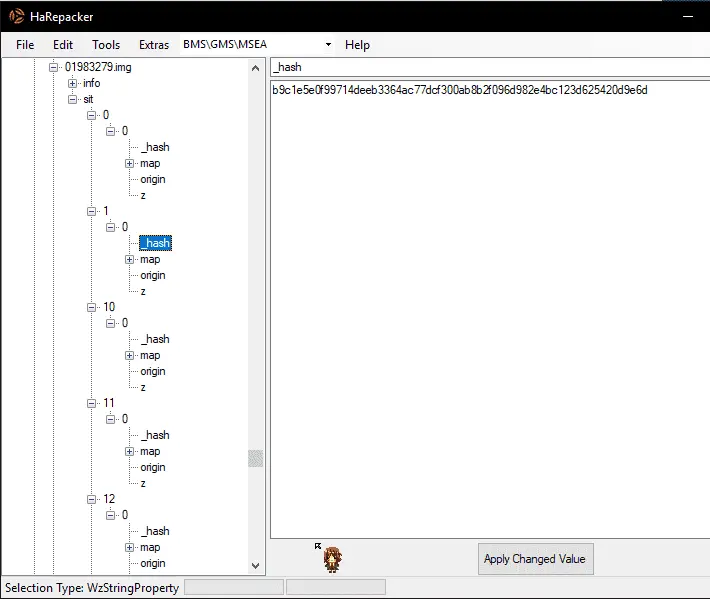Expand the map node under sit 11

point(130,451)
